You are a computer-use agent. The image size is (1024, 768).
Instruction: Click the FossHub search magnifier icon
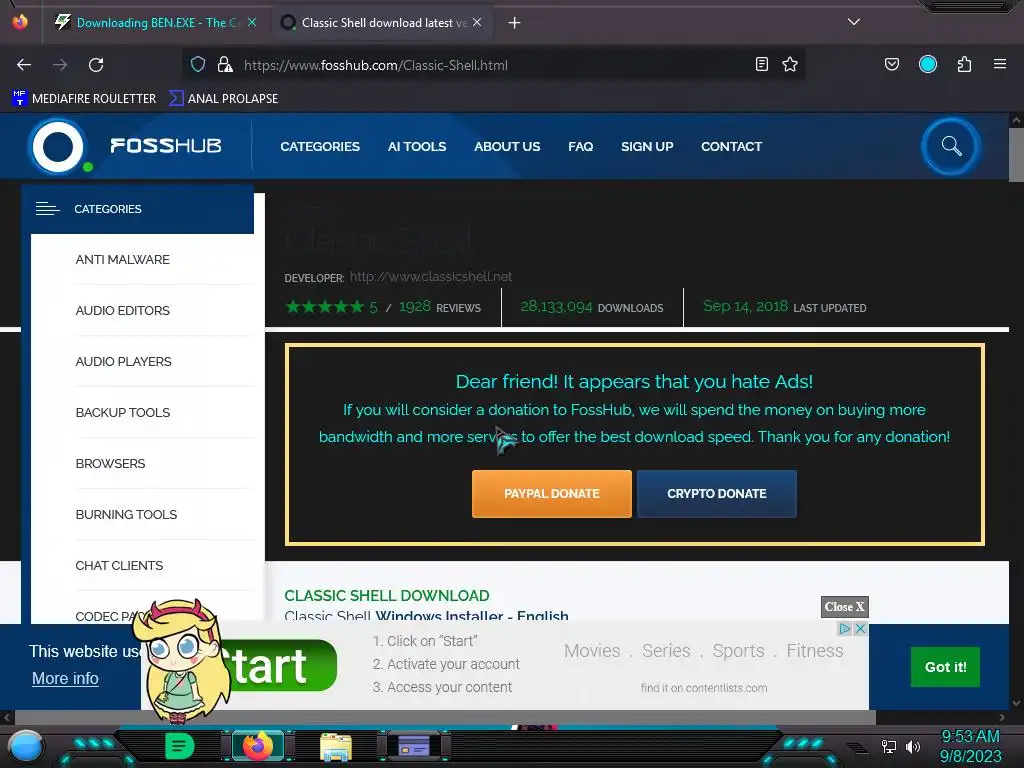(951, 146)
